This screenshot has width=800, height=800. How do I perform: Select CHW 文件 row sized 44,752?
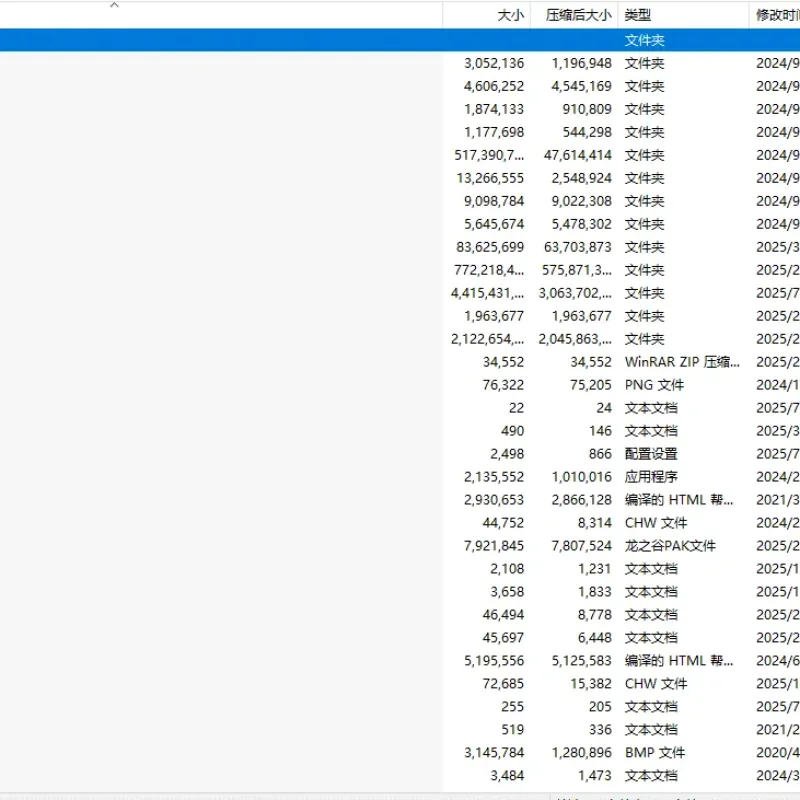click(x=400, y=522)
